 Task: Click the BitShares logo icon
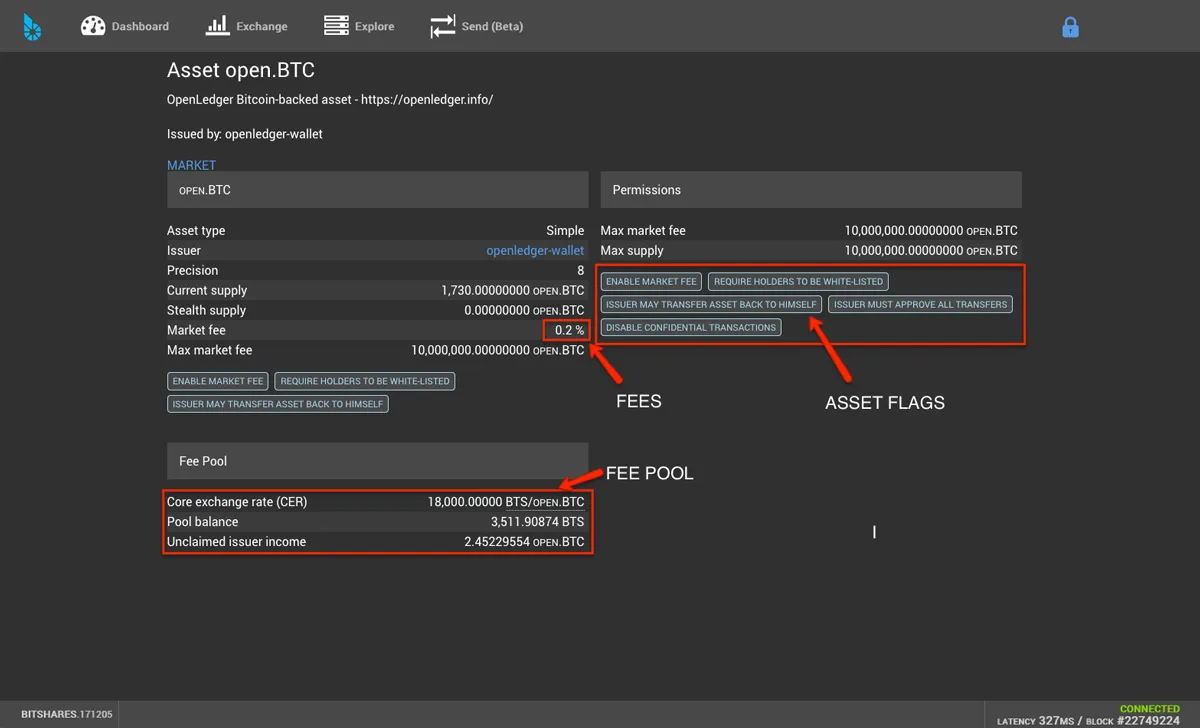tap(32, 26)
